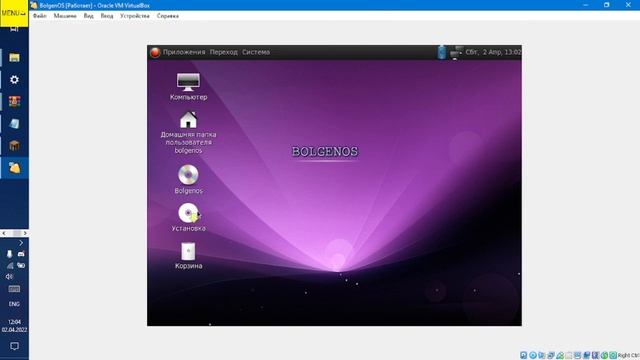Open the WinRAR archive icon in the taskbar
The image size is (640, 360).
[x=14, y=102]
